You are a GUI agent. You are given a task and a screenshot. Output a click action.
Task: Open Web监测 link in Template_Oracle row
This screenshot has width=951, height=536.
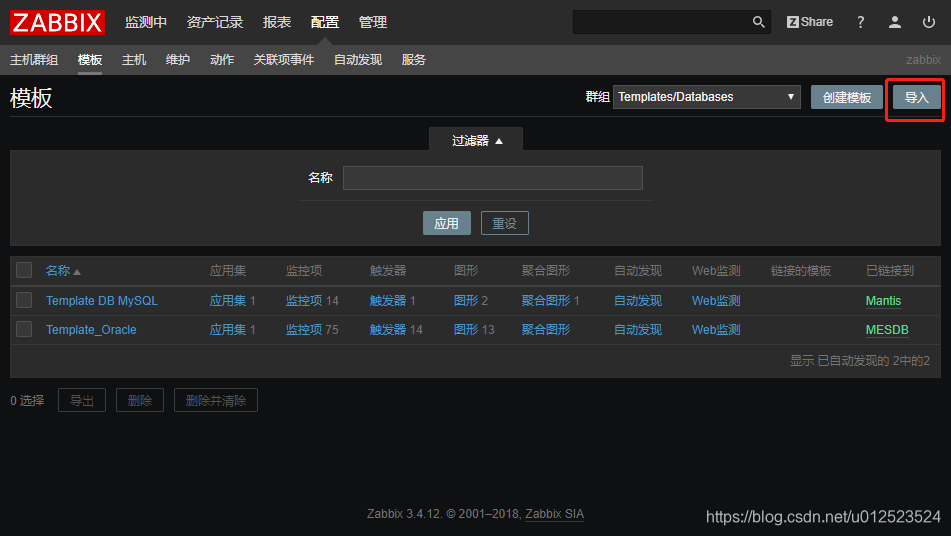tap(716, 330)
